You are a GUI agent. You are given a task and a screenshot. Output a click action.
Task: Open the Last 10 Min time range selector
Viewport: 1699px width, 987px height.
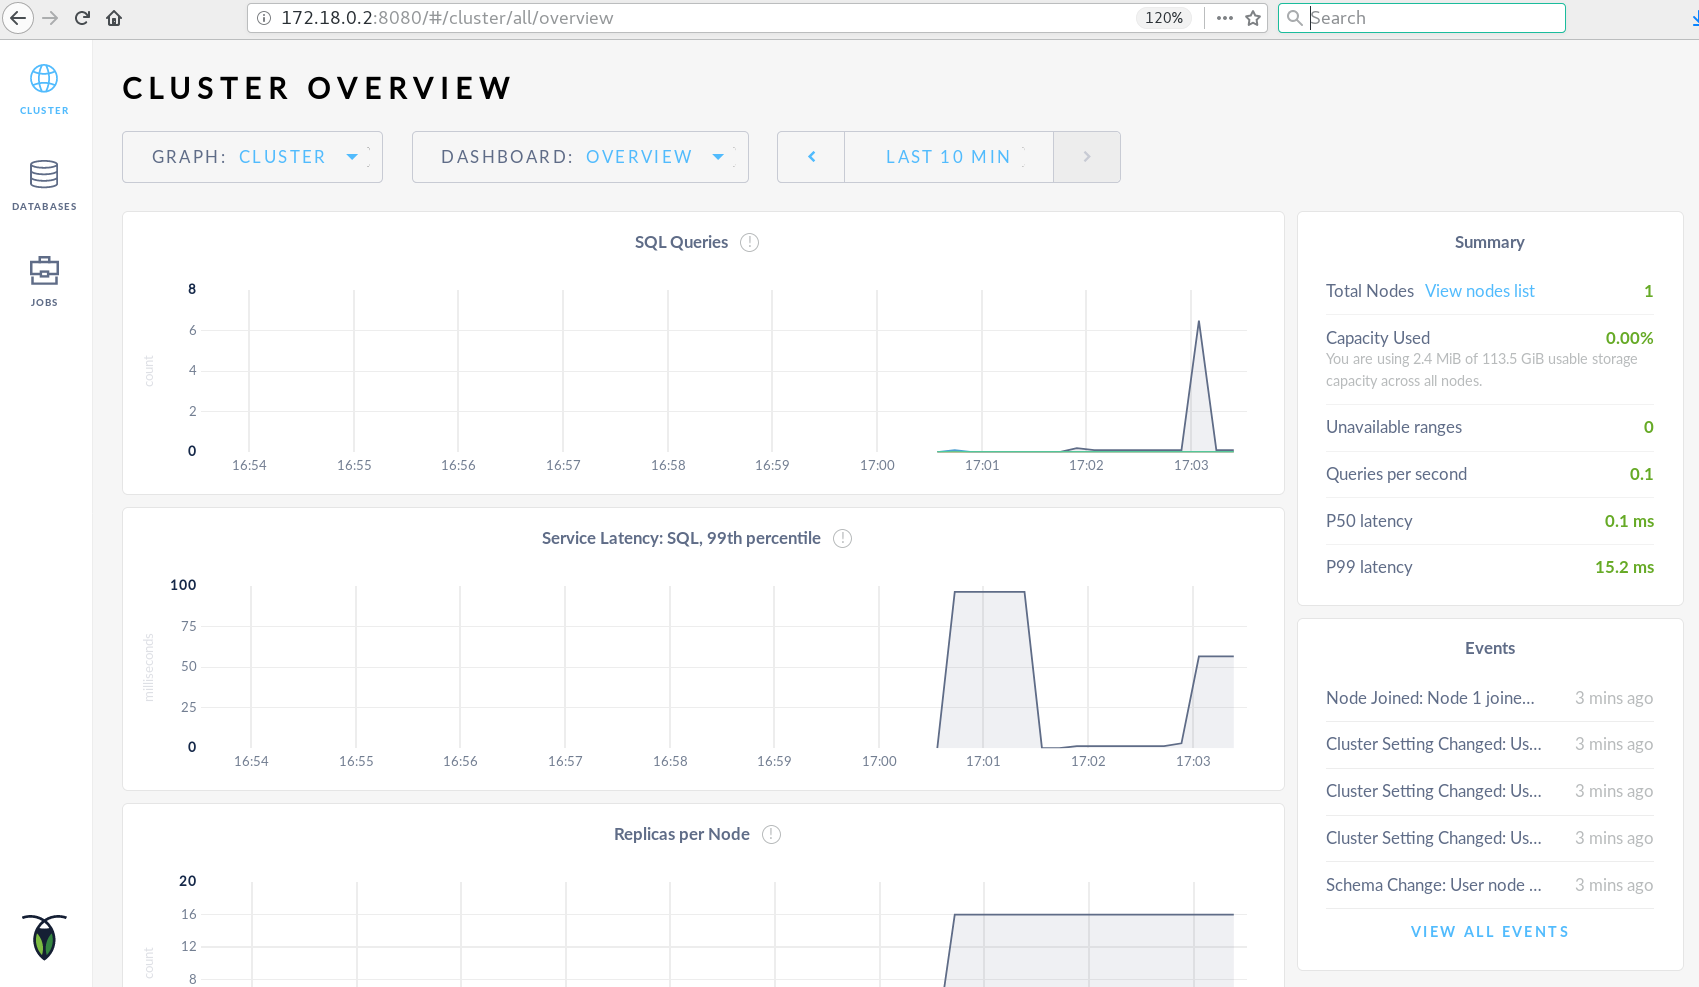948,157
